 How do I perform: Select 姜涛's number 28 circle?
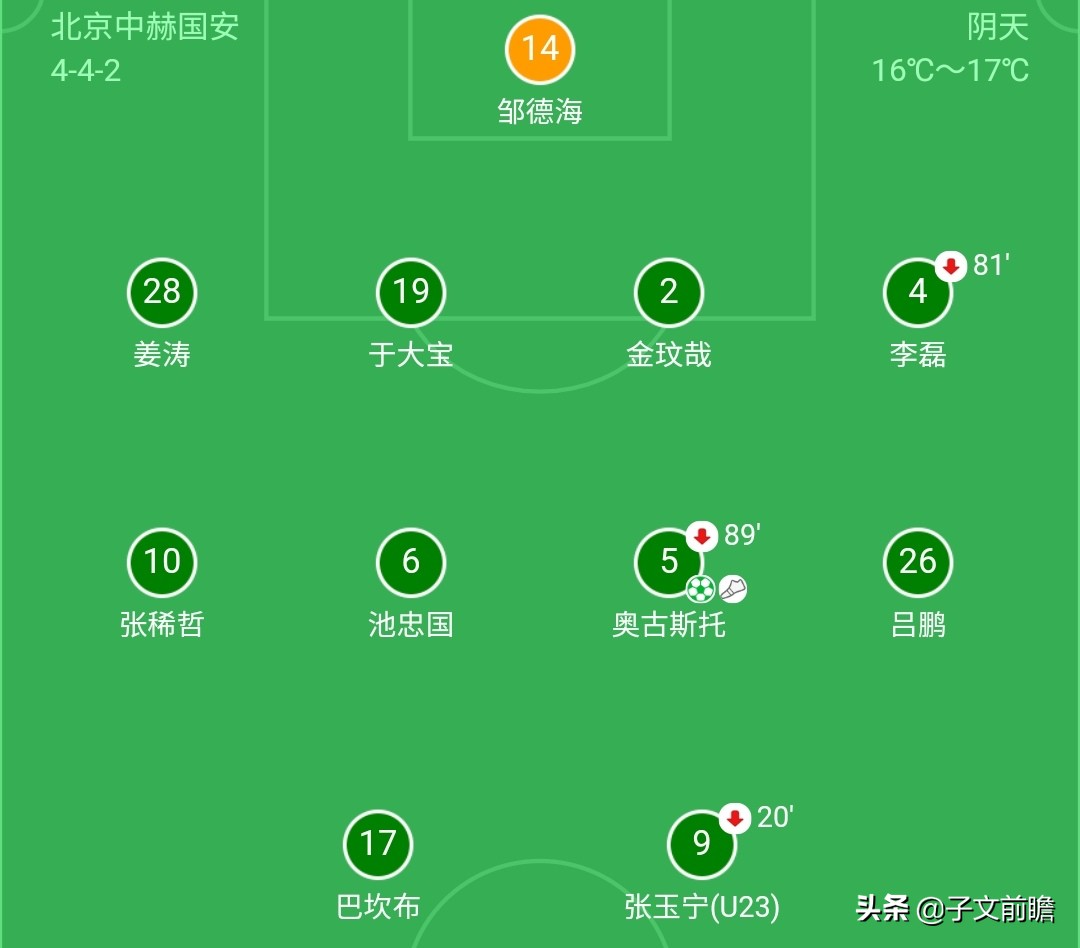pyautogui.click(x=162, y=292)
